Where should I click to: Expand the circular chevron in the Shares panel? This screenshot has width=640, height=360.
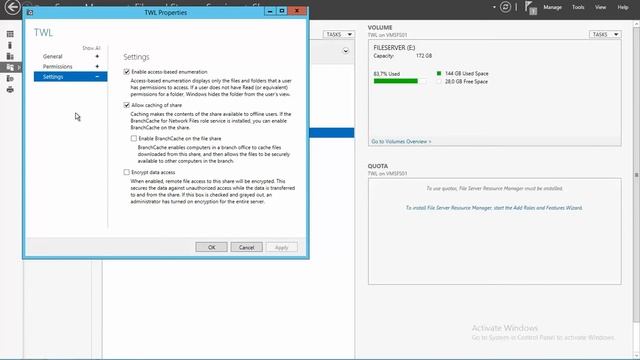[x=346, y=51]
